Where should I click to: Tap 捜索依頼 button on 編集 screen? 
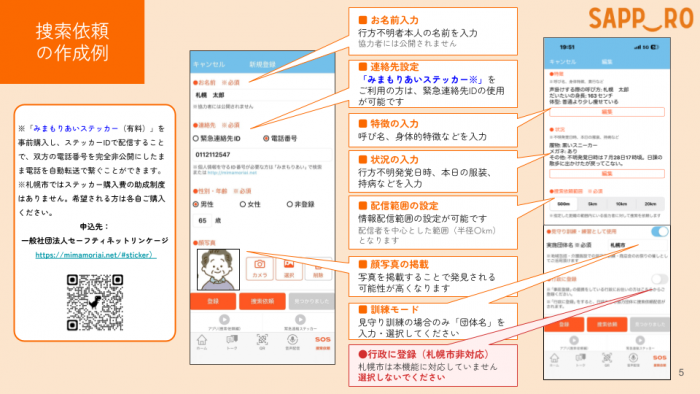coord(607,324)
